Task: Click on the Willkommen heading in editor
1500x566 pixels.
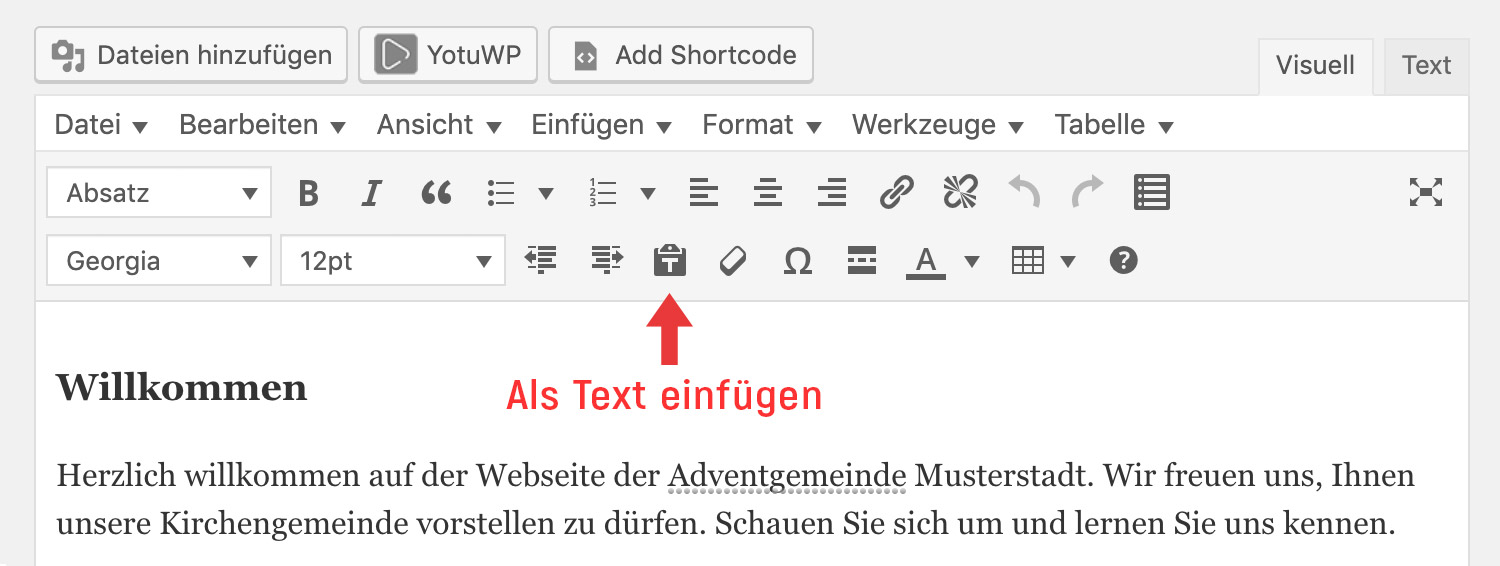Action: [x=181, y=388]
